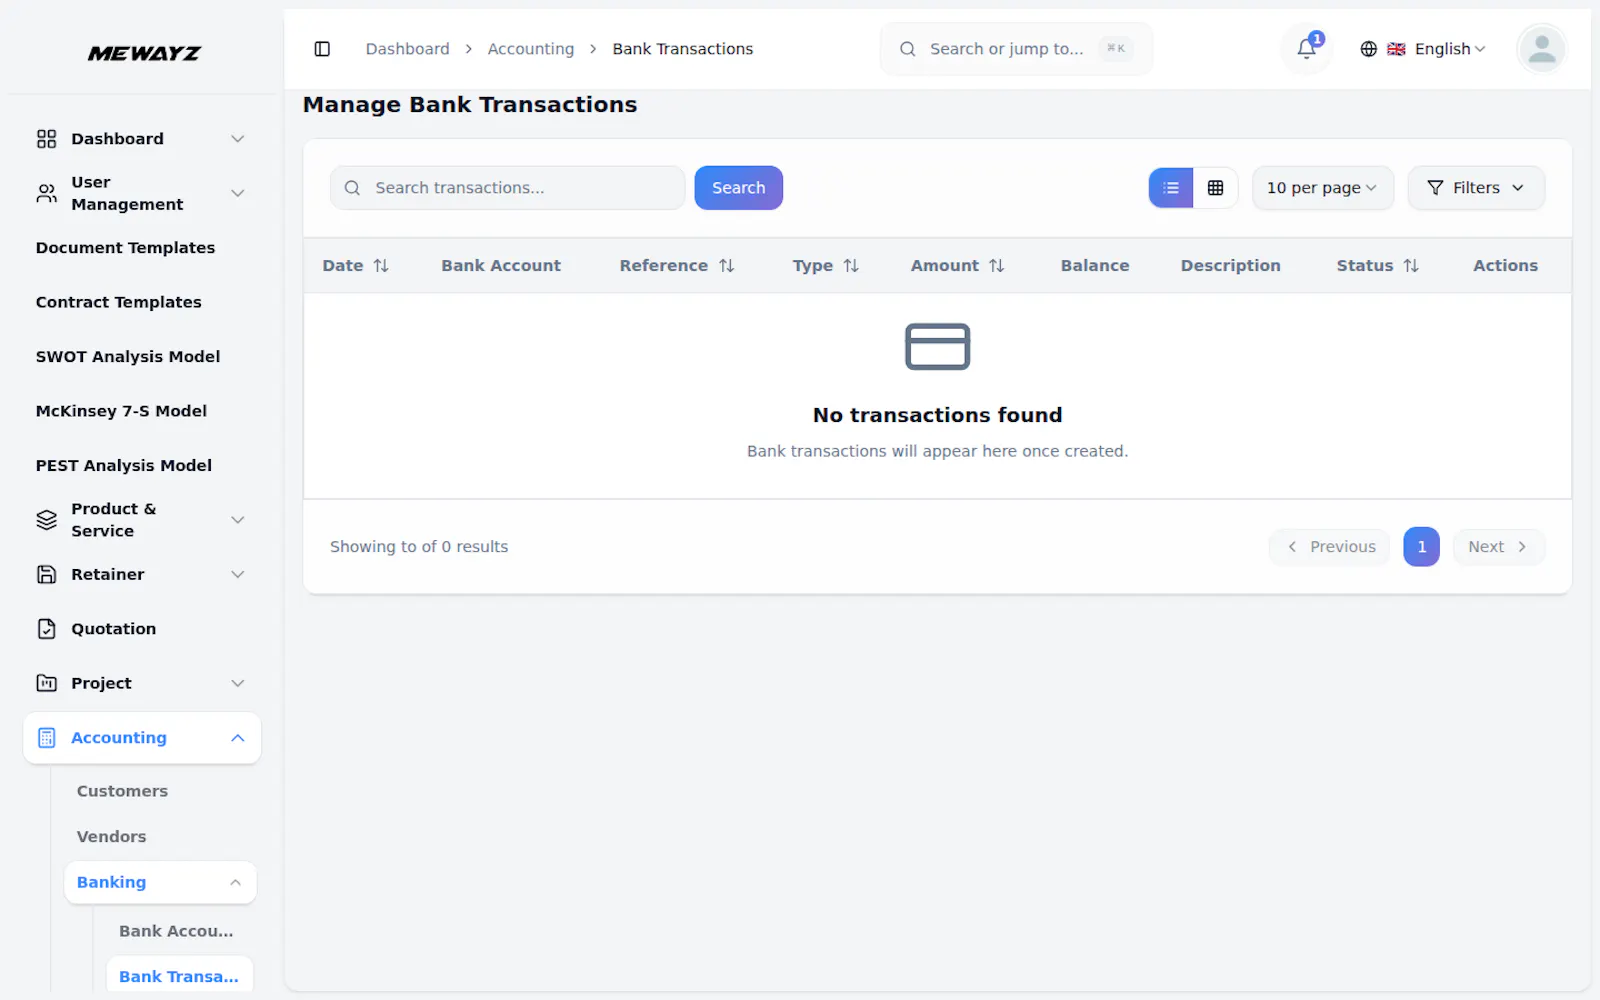The image size is (1600, 1000).
Task: Expand User Management chevron
Action: (238, 193)
